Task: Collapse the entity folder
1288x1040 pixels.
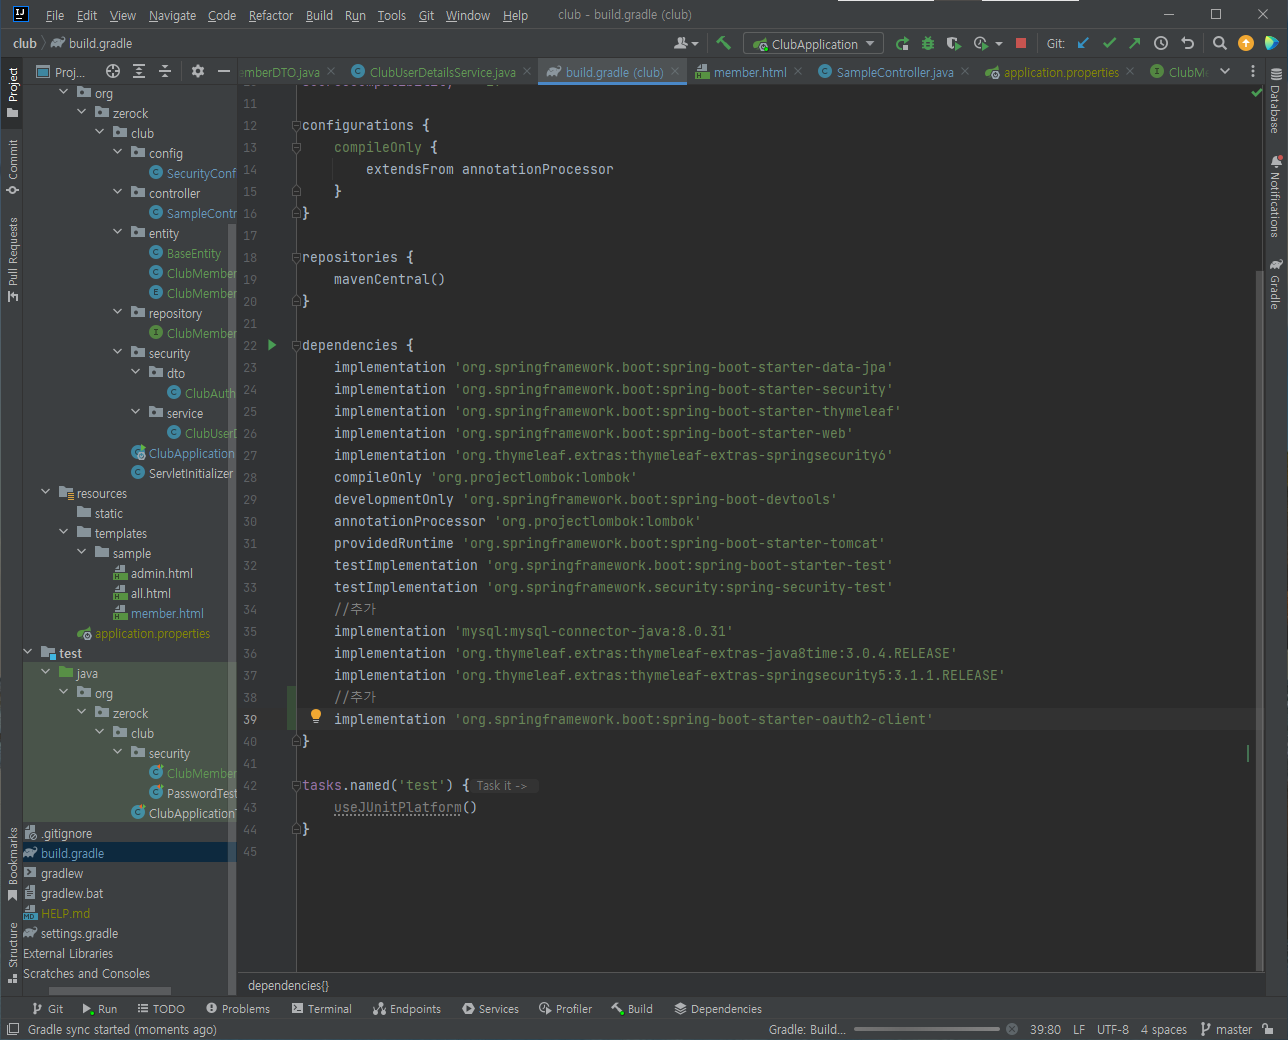Action: coord(118,233)
